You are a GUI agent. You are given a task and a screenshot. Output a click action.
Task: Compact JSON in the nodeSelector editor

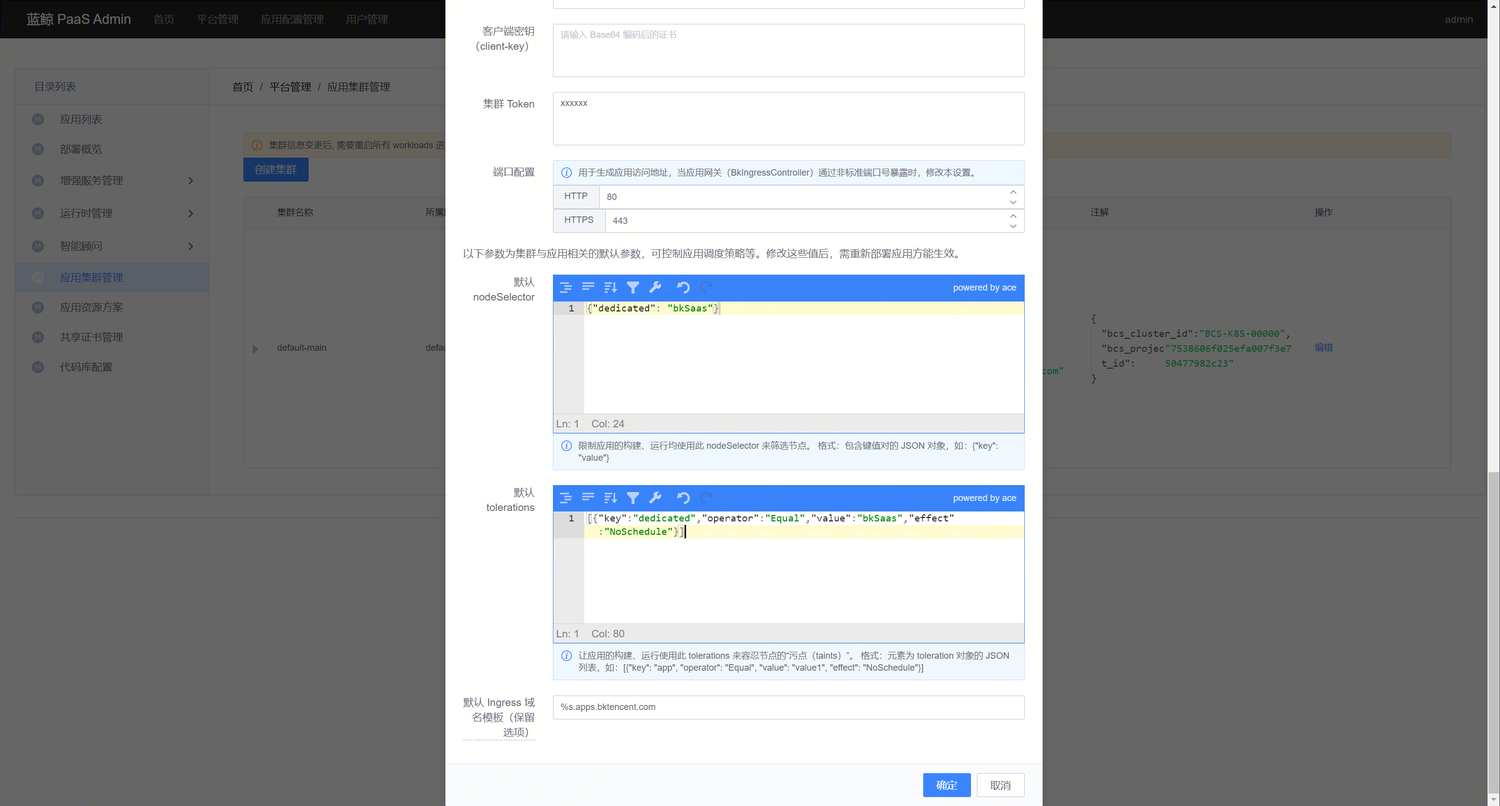tap(588, 288)
